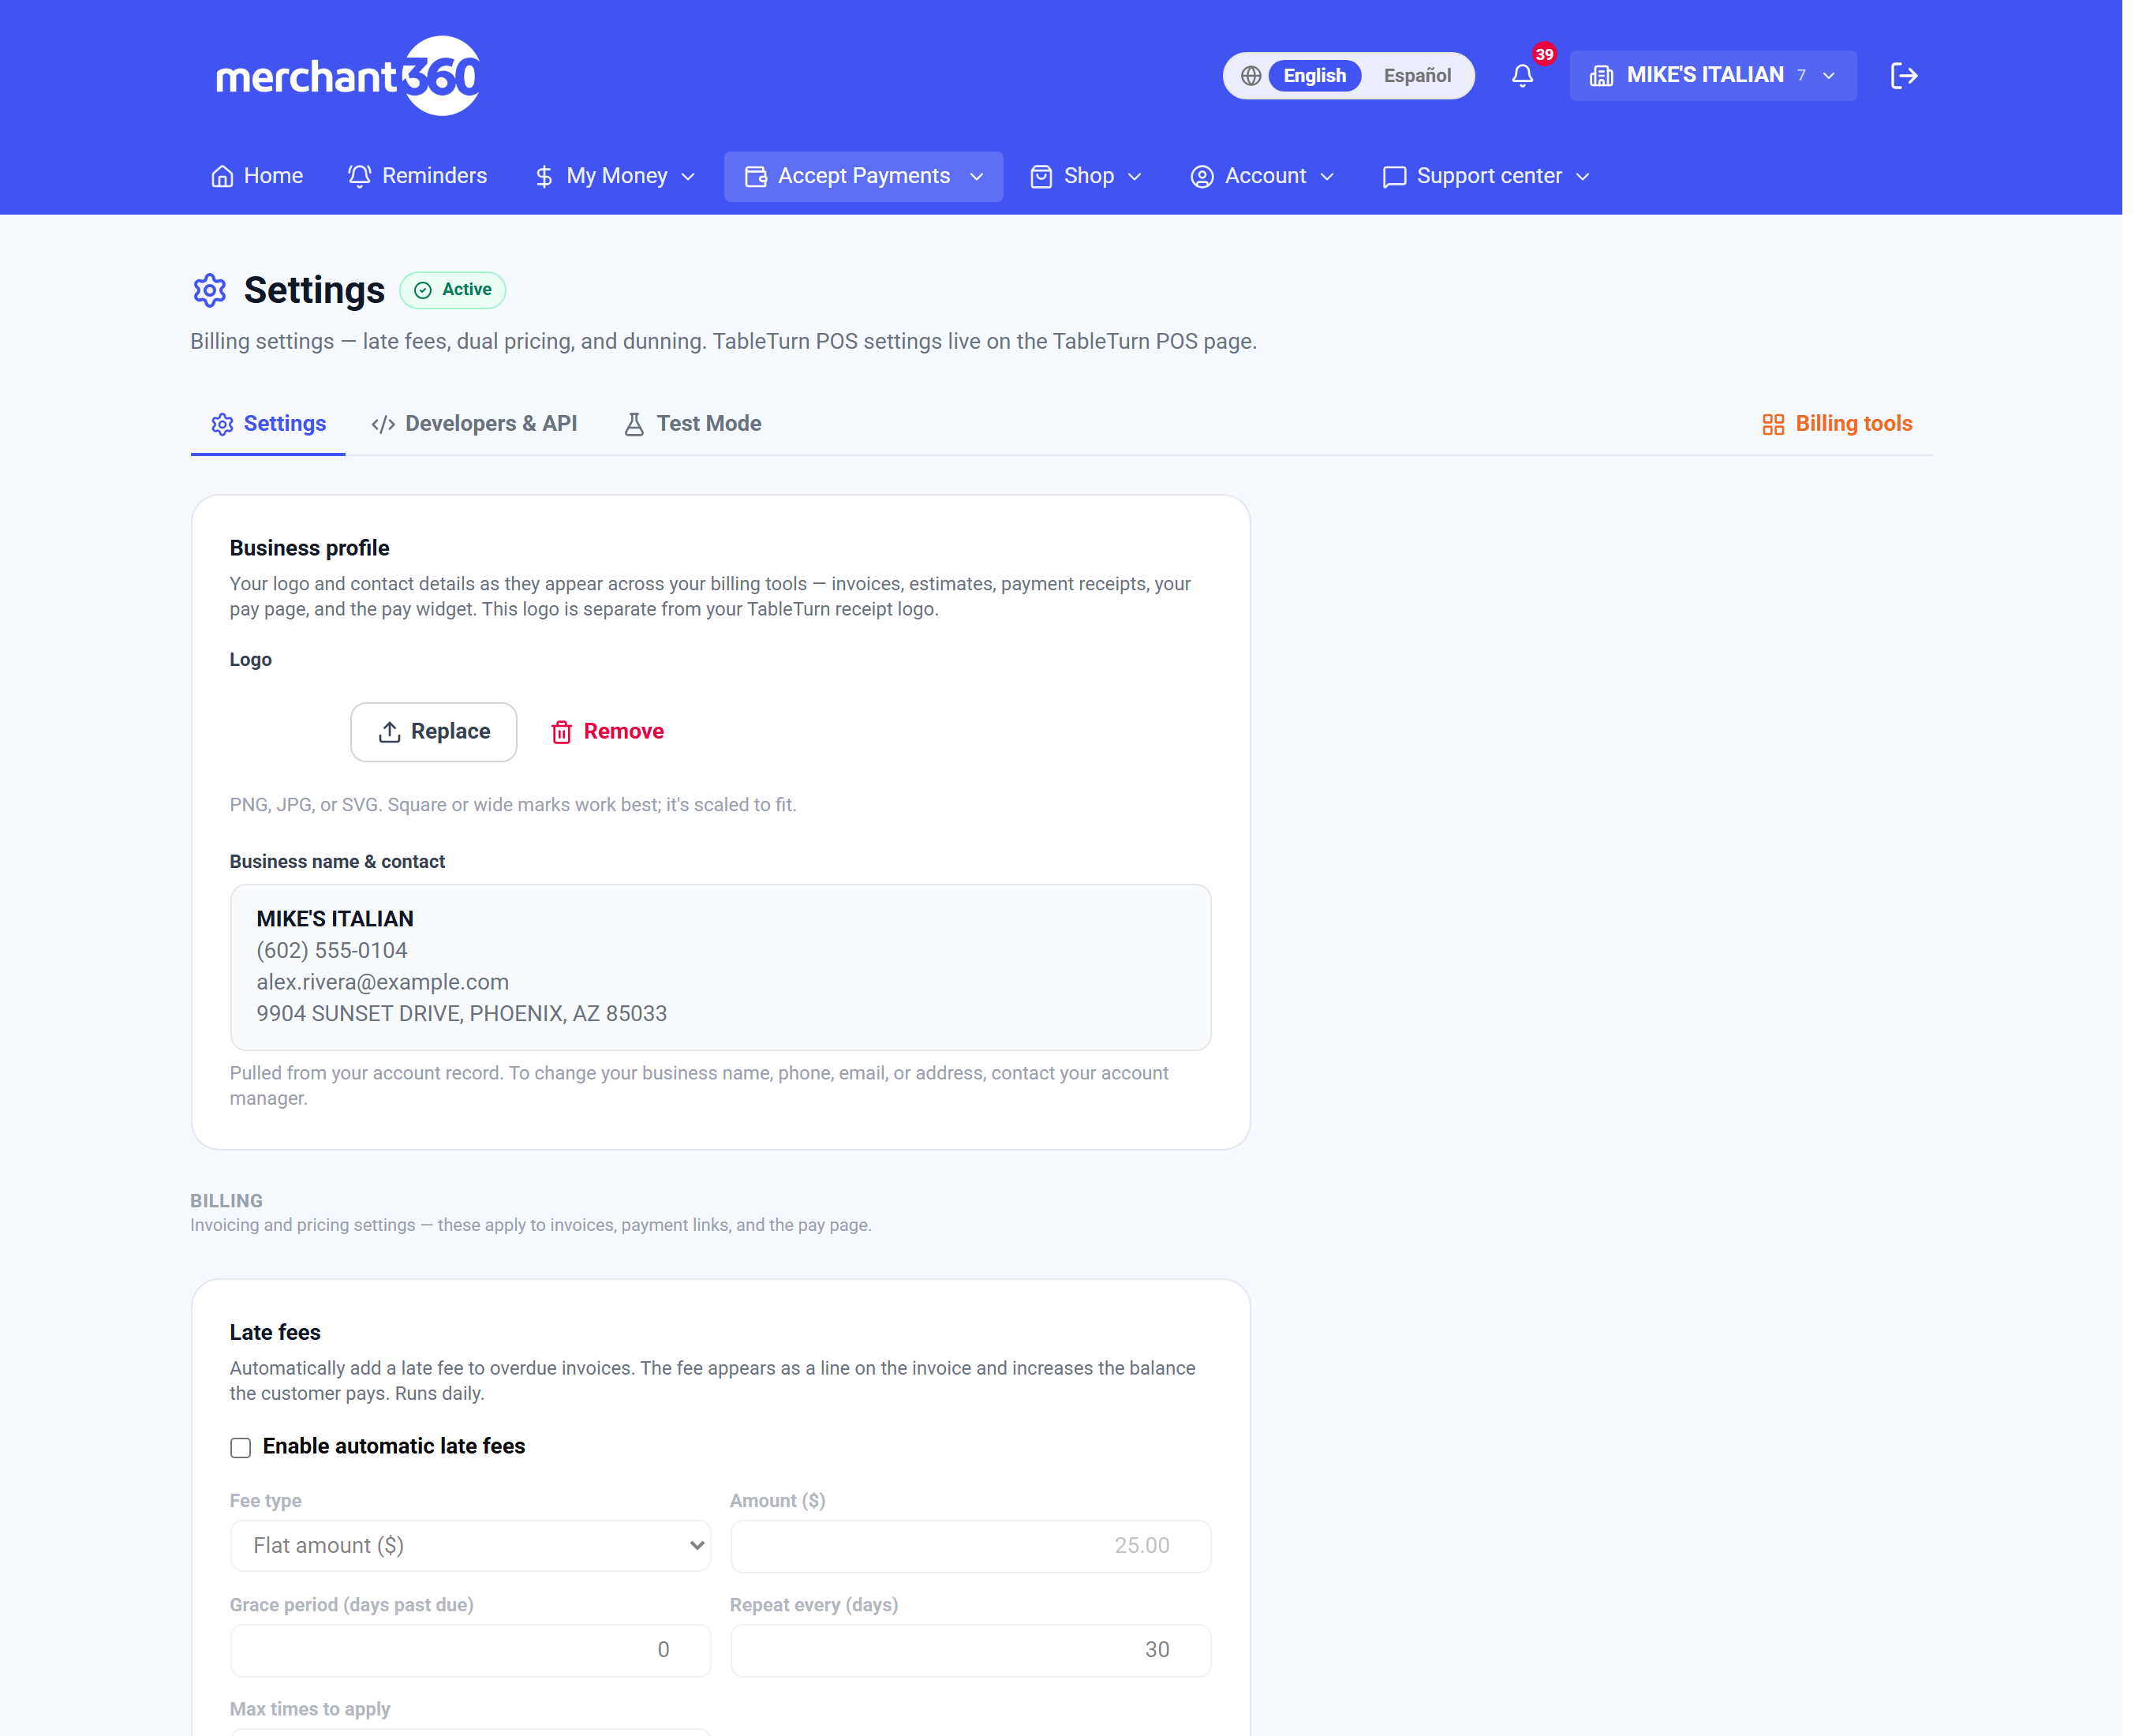Click the Accept Payments wallet icon
This screenshot has height=1736, width=2146.
[756, 177]
